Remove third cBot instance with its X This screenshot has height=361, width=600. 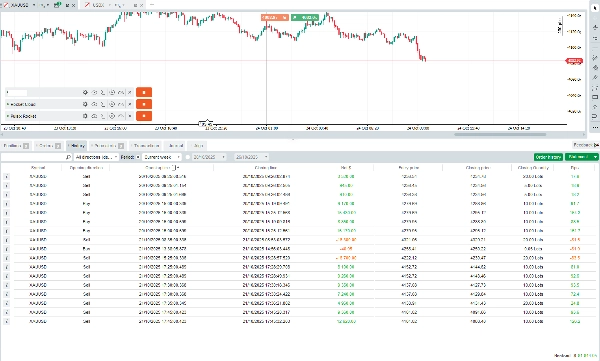click(x=130, y=116)
